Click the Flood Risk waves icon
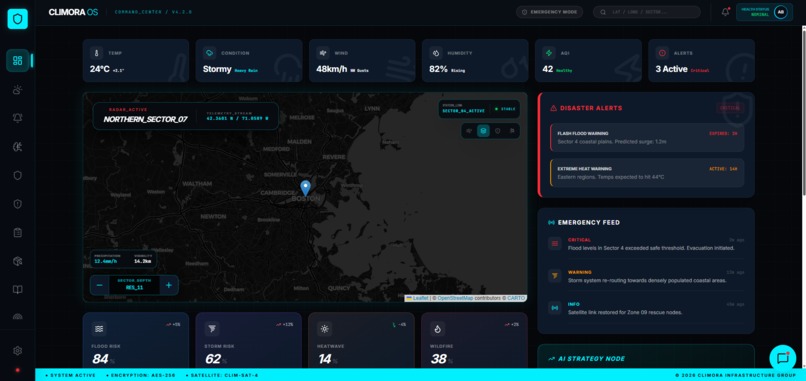806x381 pixels. click(99, 329)
